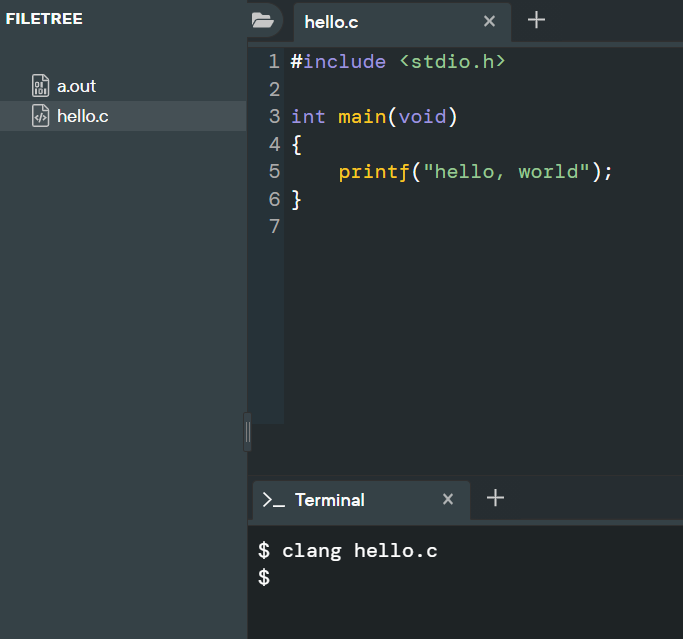Close the Terminal tab
The image size is (683, 639).
pyautogui.click(x=448, y=499)
